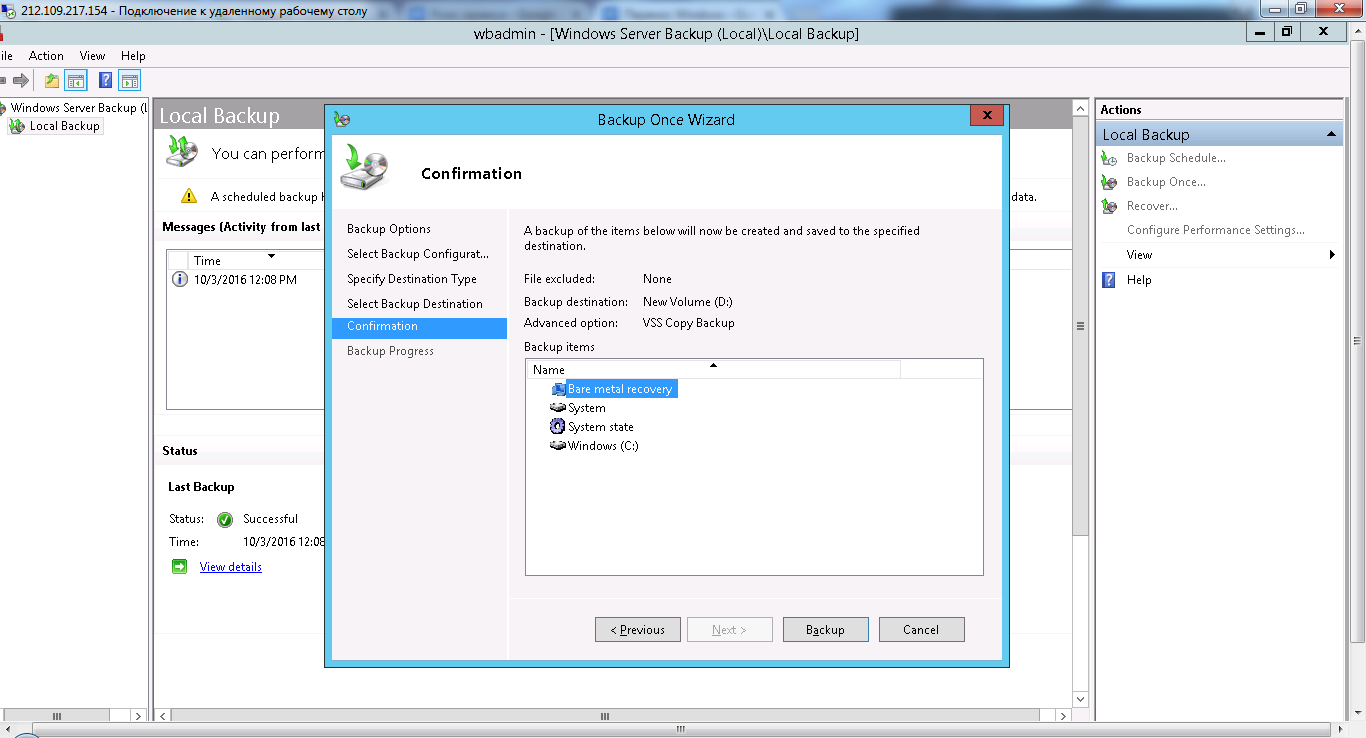Click the Backup Once Wizard title bar icon
This screenshot has width=1366, height=738.
(x=342, y=119)
